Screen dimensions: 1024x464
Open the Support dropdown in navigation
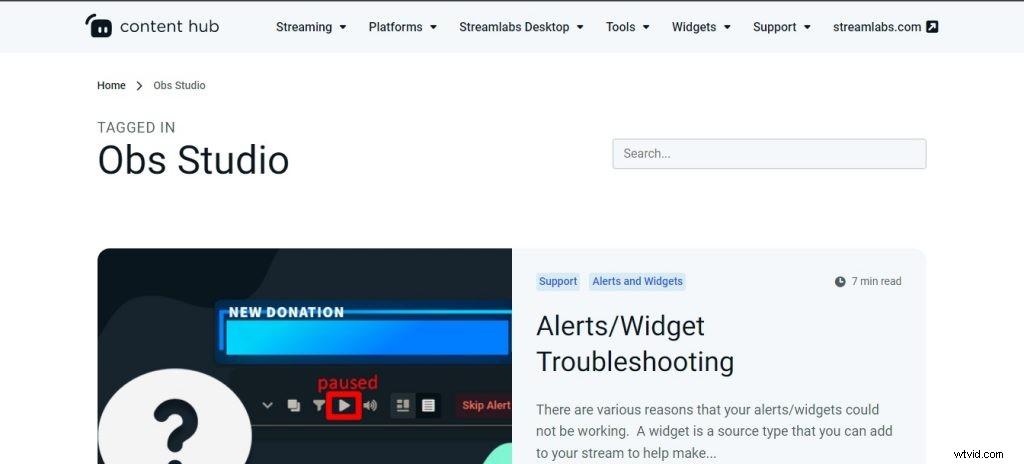tap(782, 27)
